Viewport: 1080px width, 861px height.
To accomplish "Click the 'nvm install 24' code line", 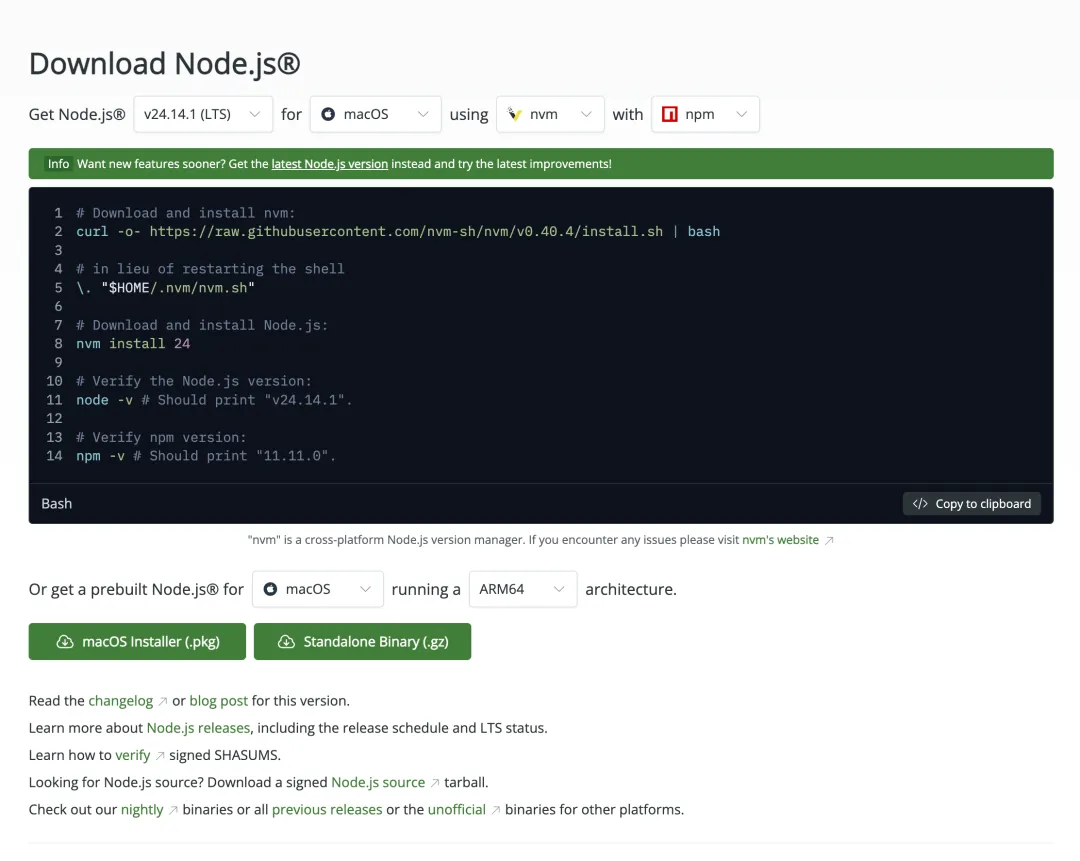I will (x=133, y=344).
